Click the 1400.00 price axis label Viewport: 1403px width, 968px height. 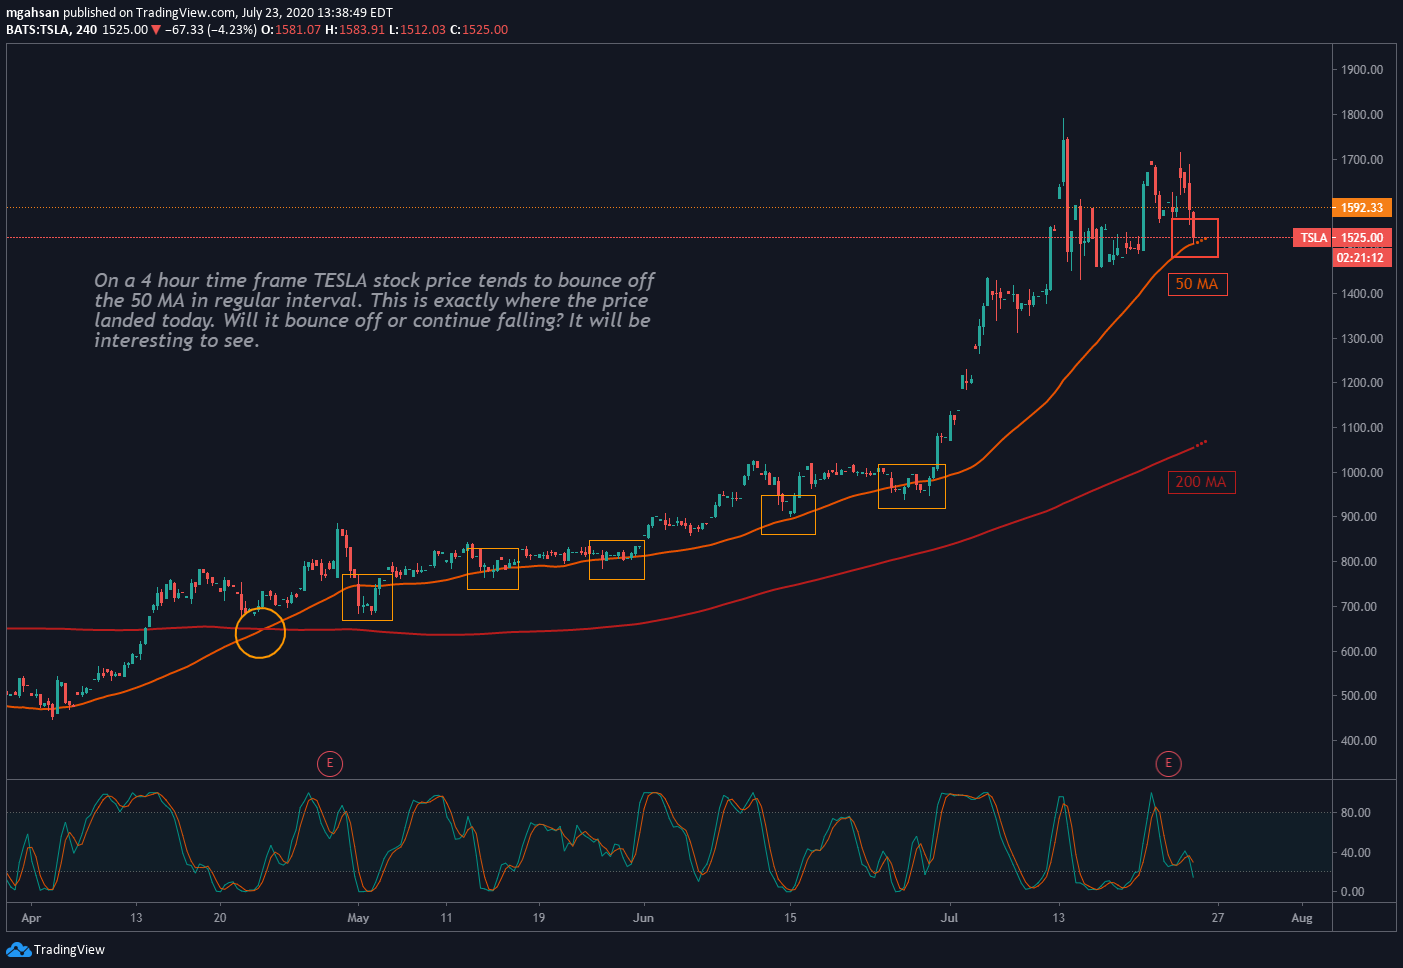click(1362, 294)
